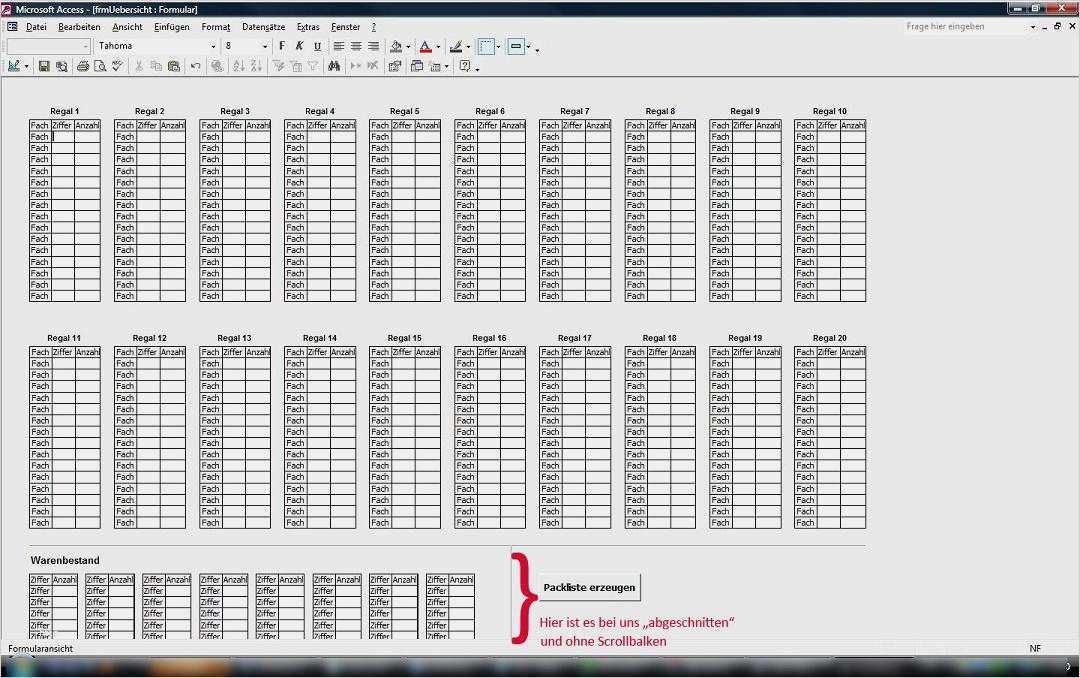Click the Print icon in toolbar
This screenshot has height=678, width=1080.
click(x=83, y=66)
